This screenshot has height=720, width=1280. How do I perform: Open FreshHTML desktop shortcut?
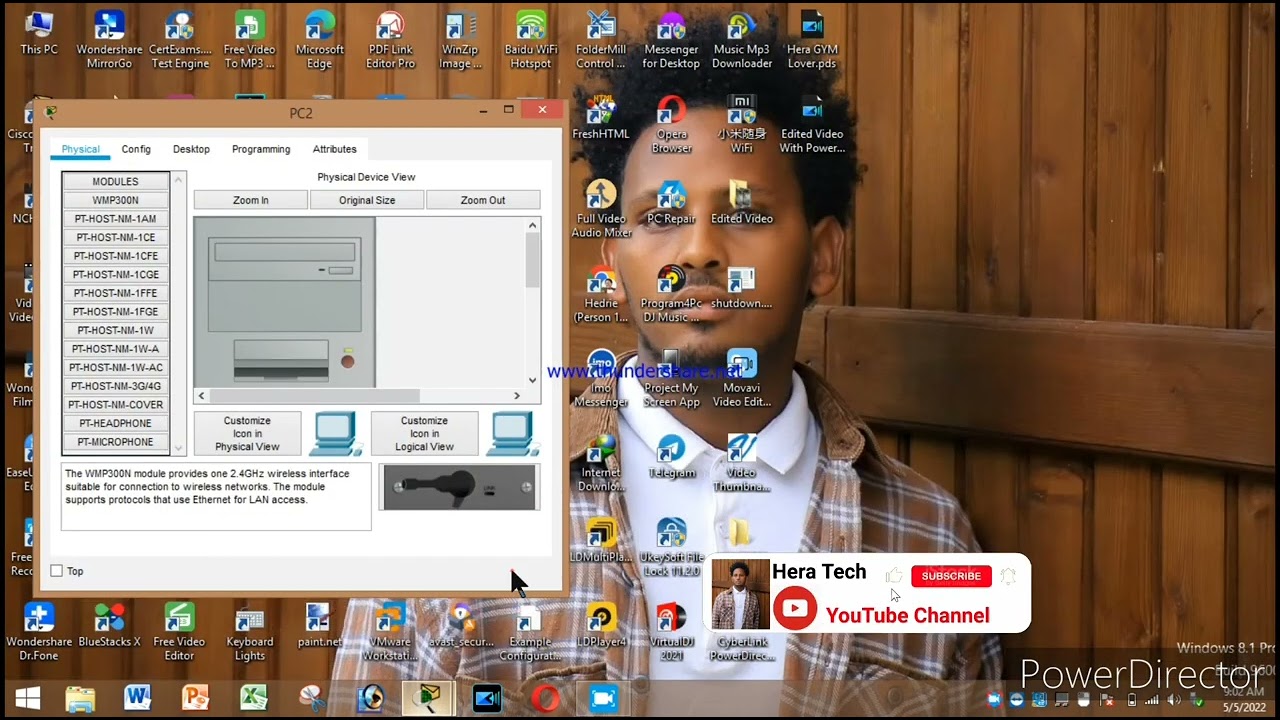click(x=601, y=118)
